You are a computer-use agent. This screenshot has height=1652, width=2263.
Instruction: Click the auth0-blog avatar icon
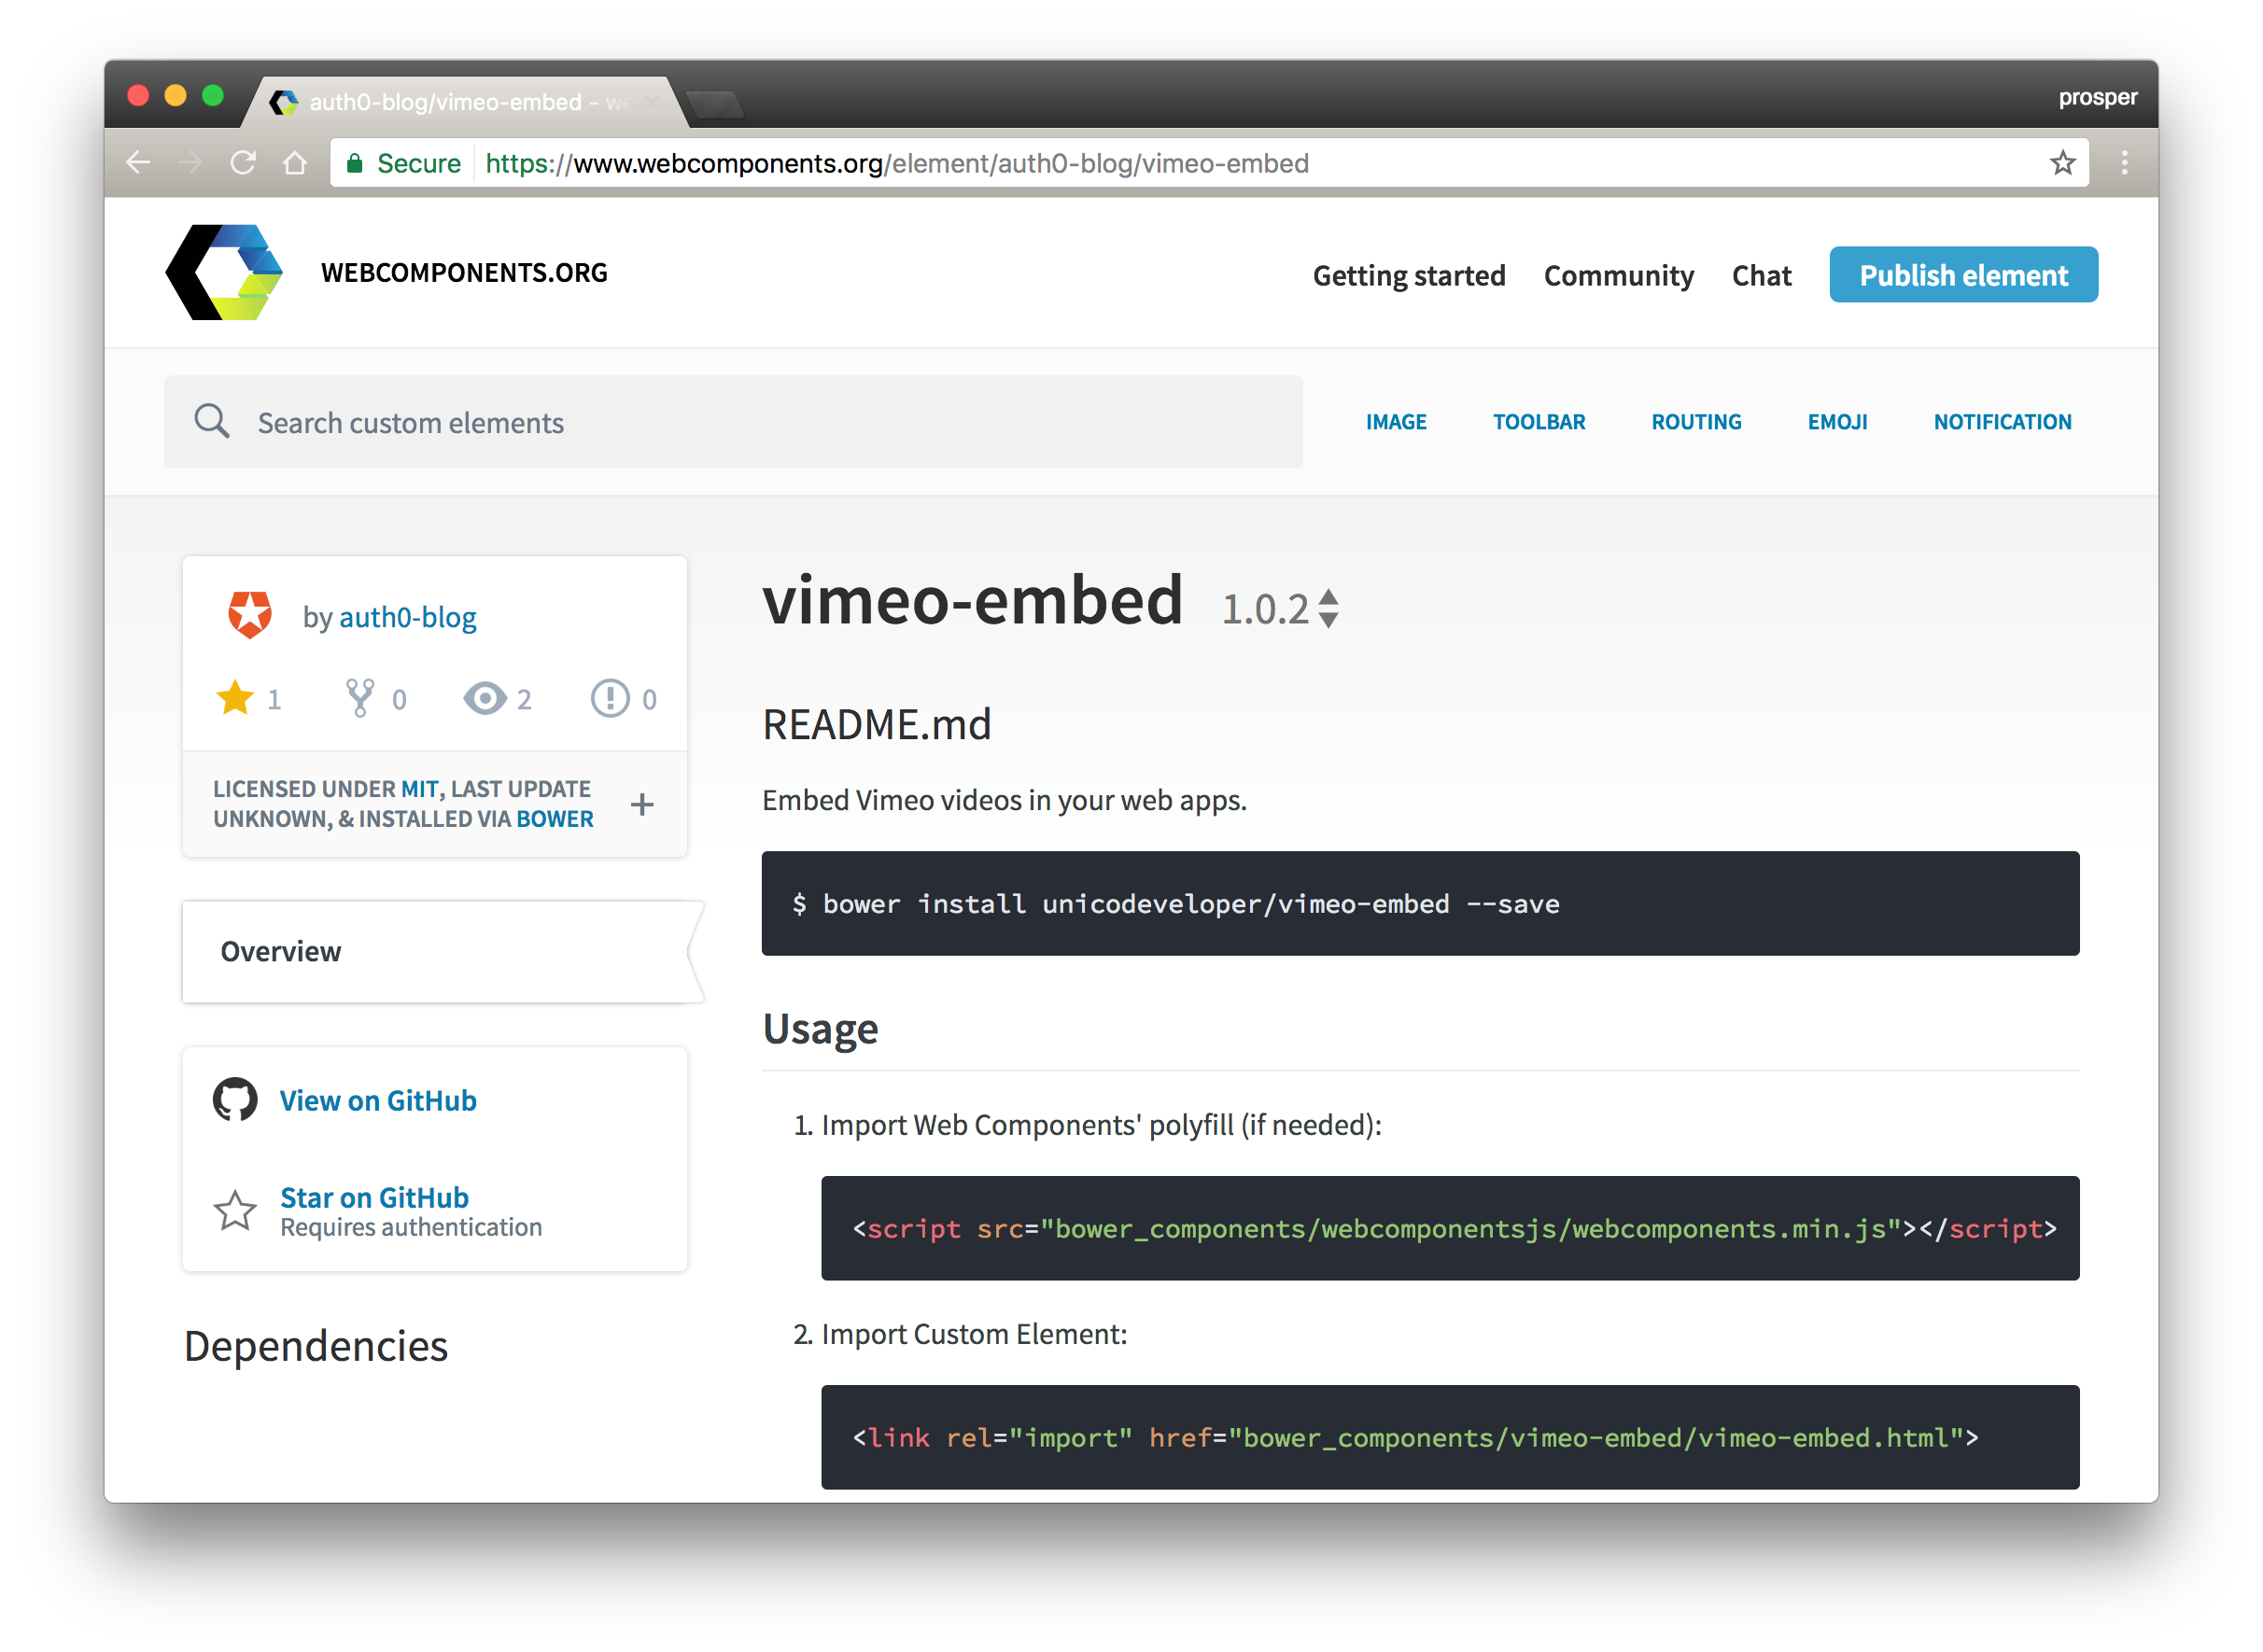coord(250,615)
